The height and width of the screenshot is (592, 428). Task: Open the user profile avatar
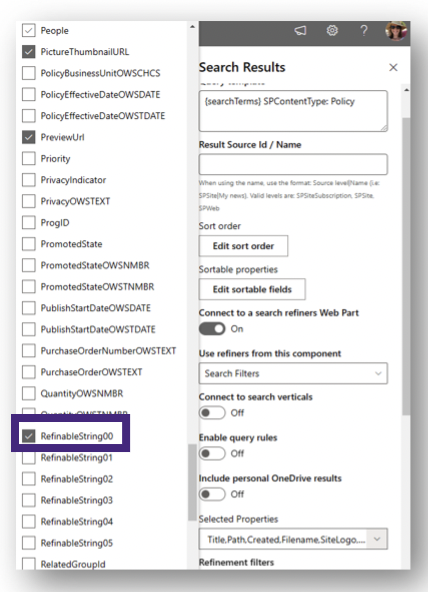[396, 31]
